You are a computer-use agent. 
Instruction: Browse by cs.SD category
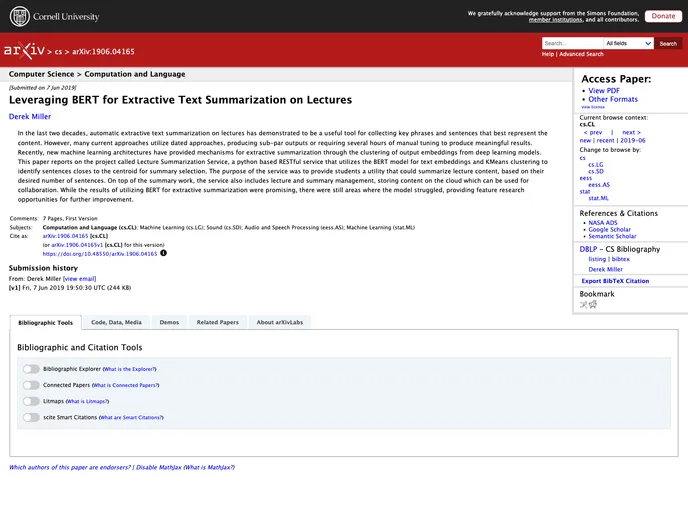[596, 171]
